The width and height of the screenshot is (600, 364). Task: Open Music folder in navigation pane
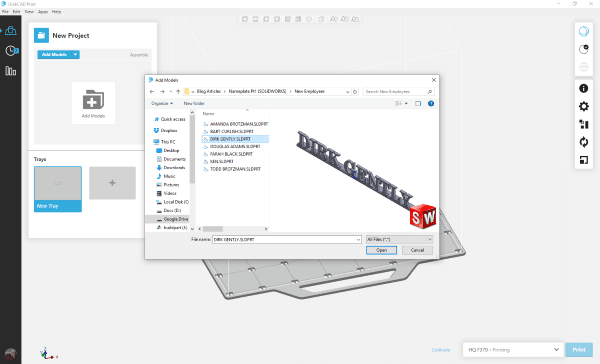pos(166,176)
